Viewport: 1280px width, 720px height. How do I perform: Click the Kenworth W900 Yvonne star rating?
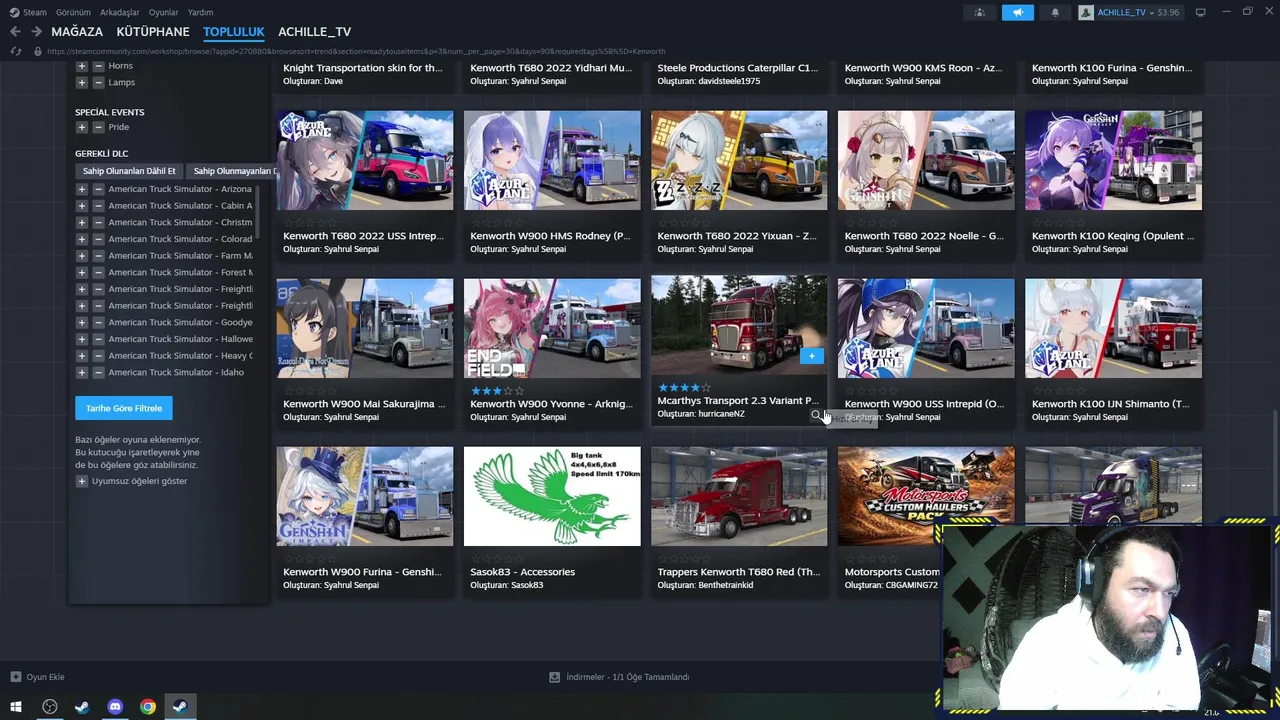497,391
